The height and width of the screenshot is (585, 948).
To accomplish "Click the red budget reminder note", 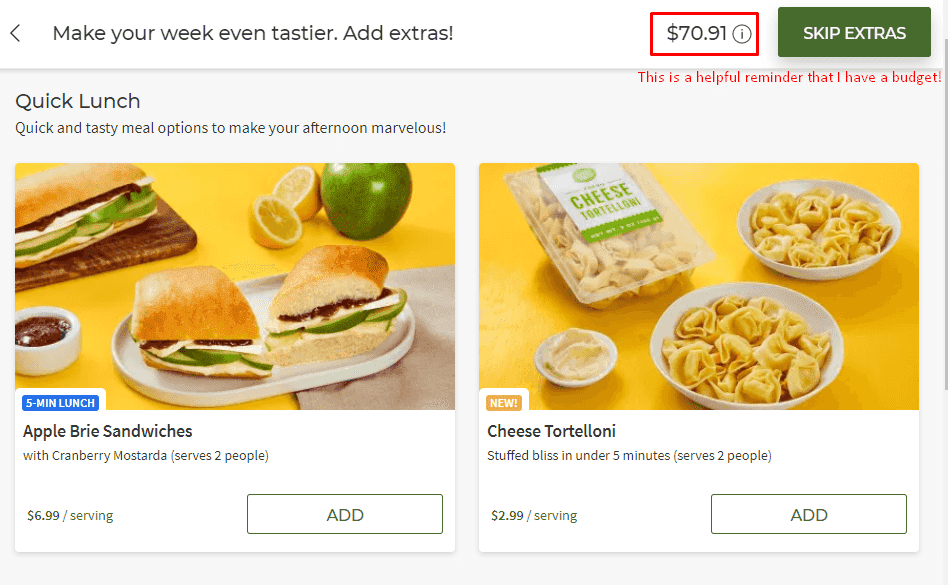I will tap(790, 77).
